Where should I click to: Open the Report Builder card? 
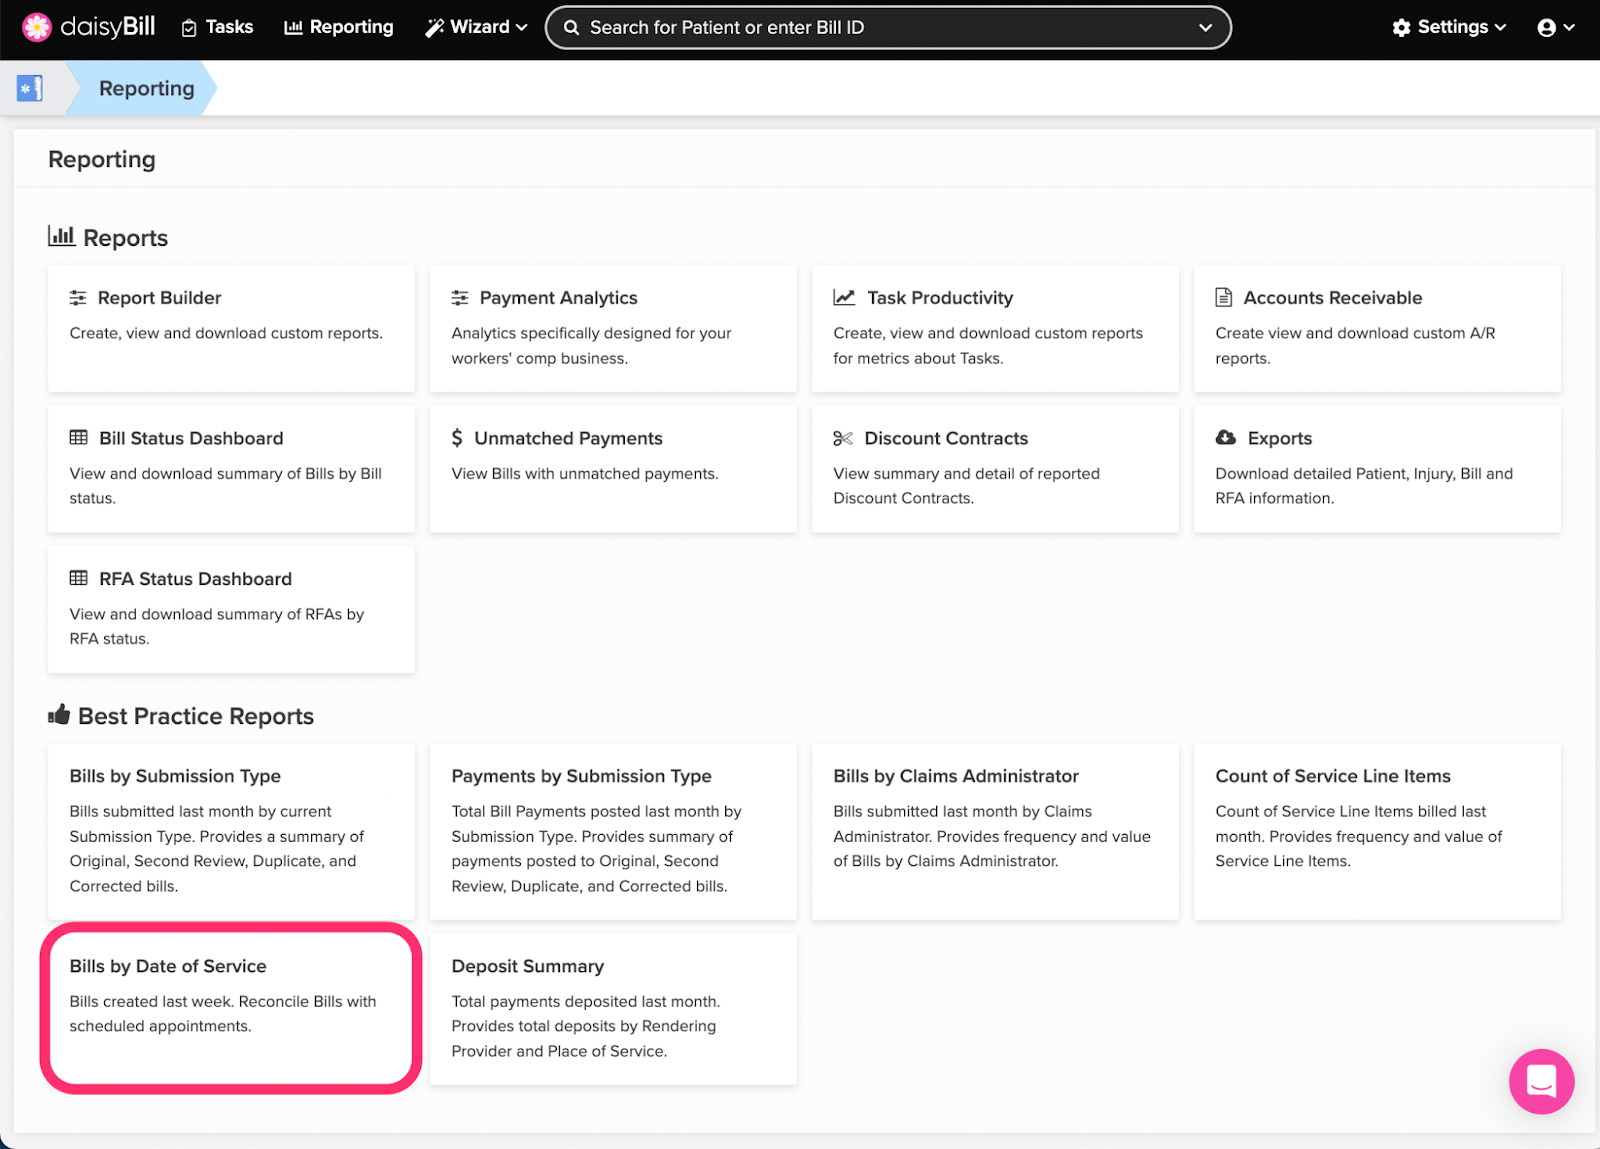coord(231,328)
